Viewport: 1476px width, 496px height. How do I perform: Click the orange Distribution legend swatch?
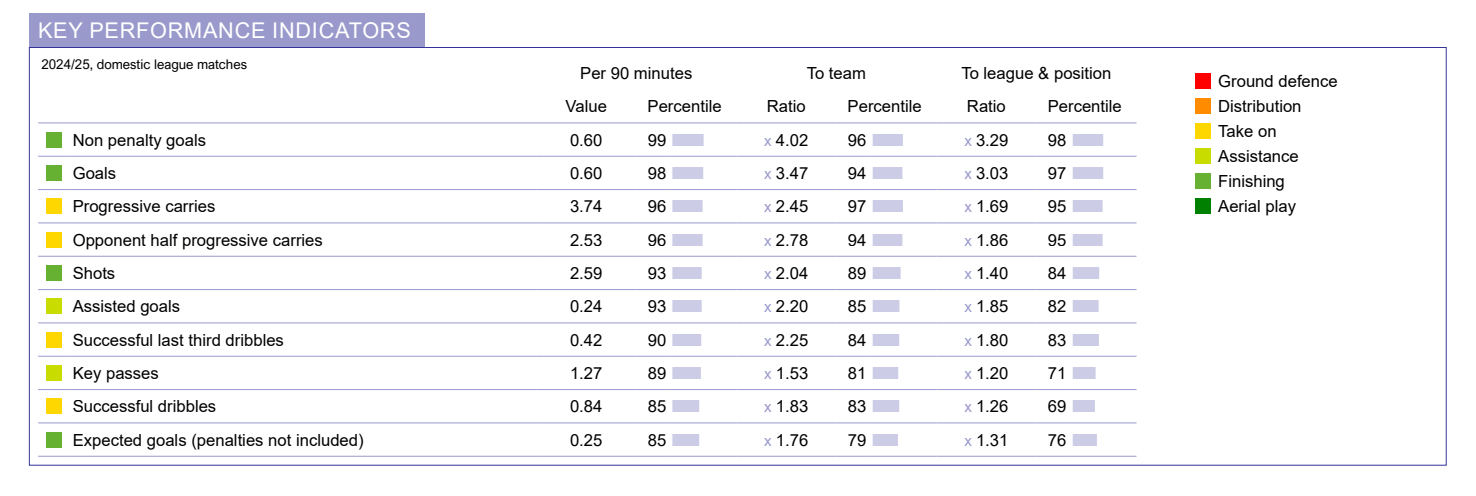tap(1203, 106)
